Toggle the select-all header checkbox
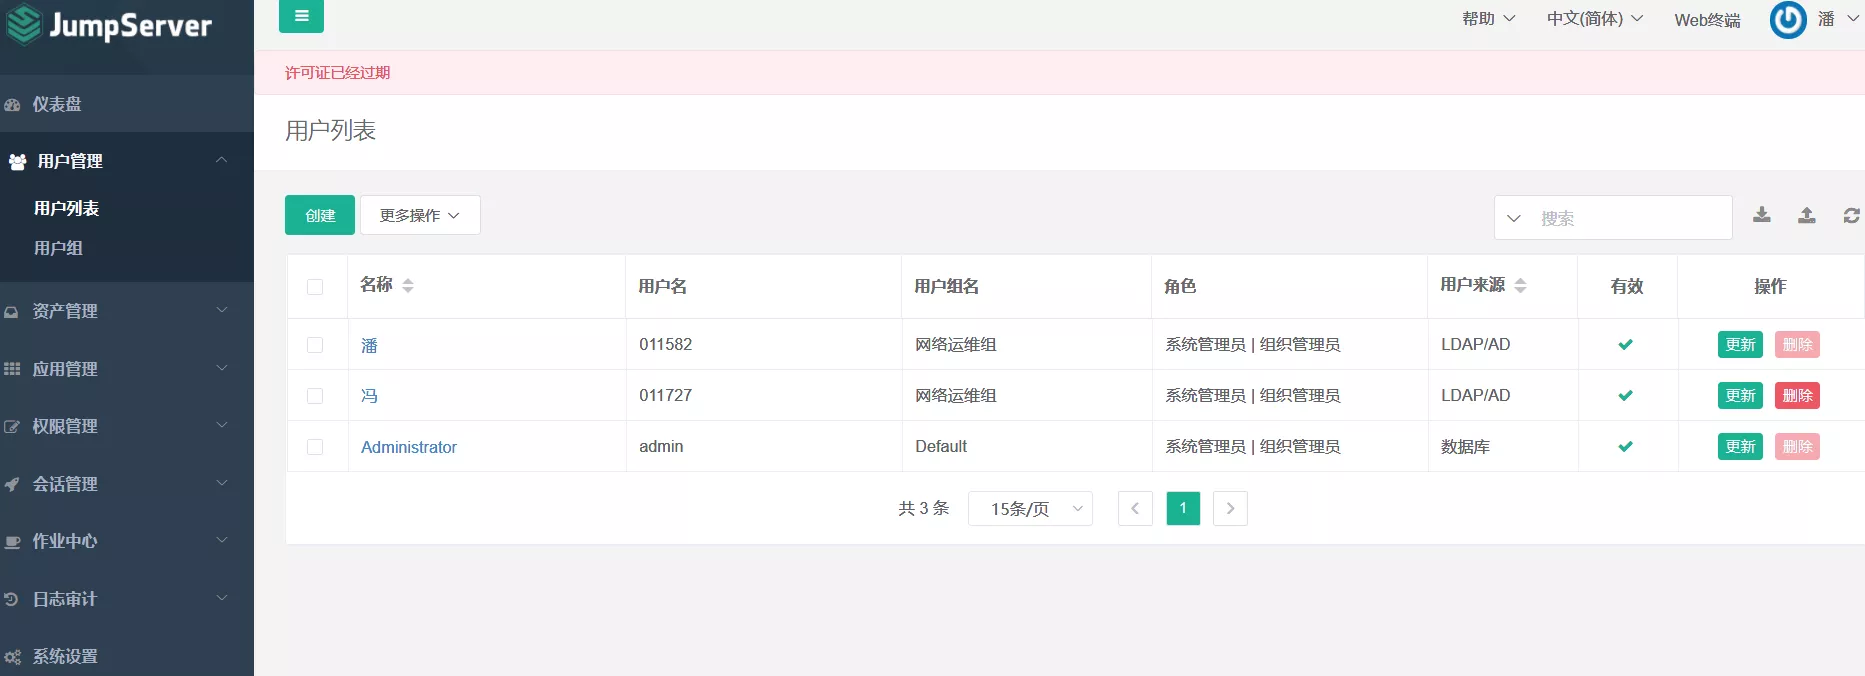 coord(315,287)
